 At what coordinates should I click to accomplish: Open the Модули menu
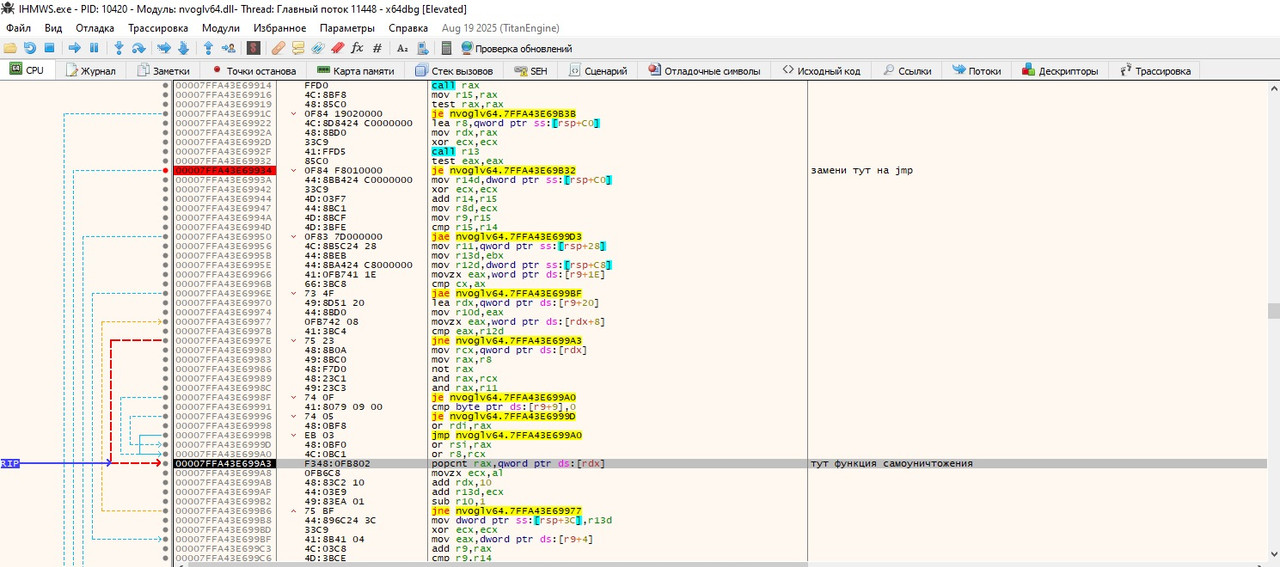(220, 28)
